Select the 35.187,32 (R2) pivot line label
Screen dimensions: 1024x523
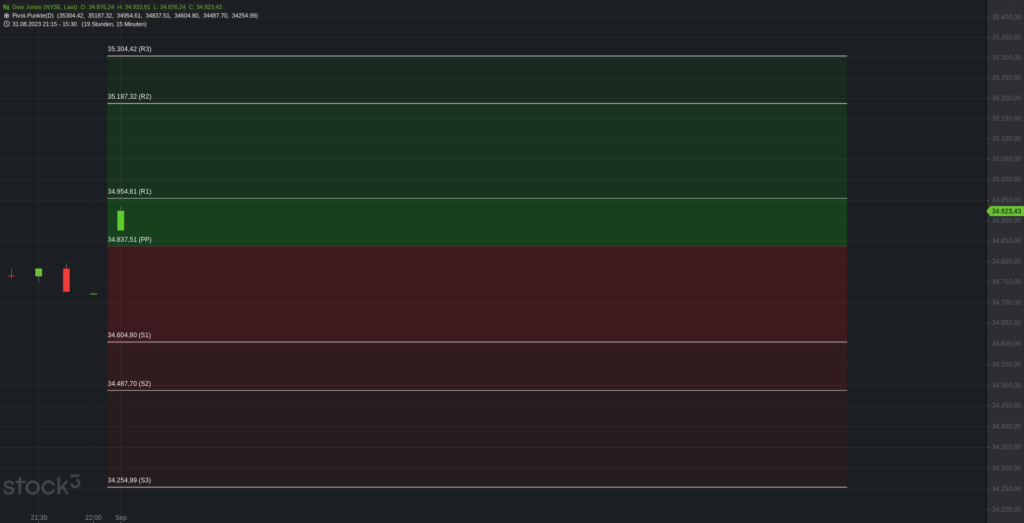[129, 97]
